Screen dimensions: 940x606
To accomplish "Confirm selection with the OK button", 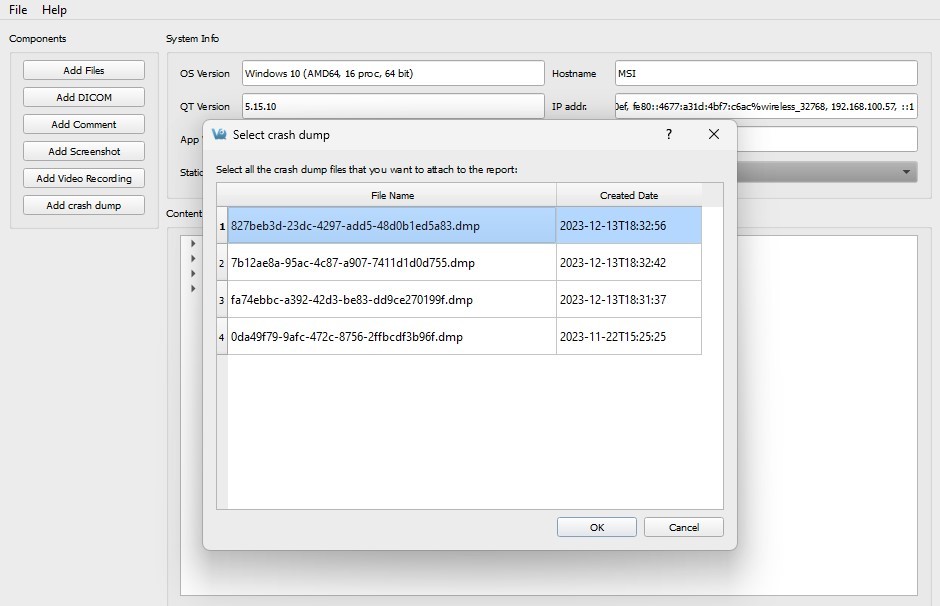I will 596,526.
